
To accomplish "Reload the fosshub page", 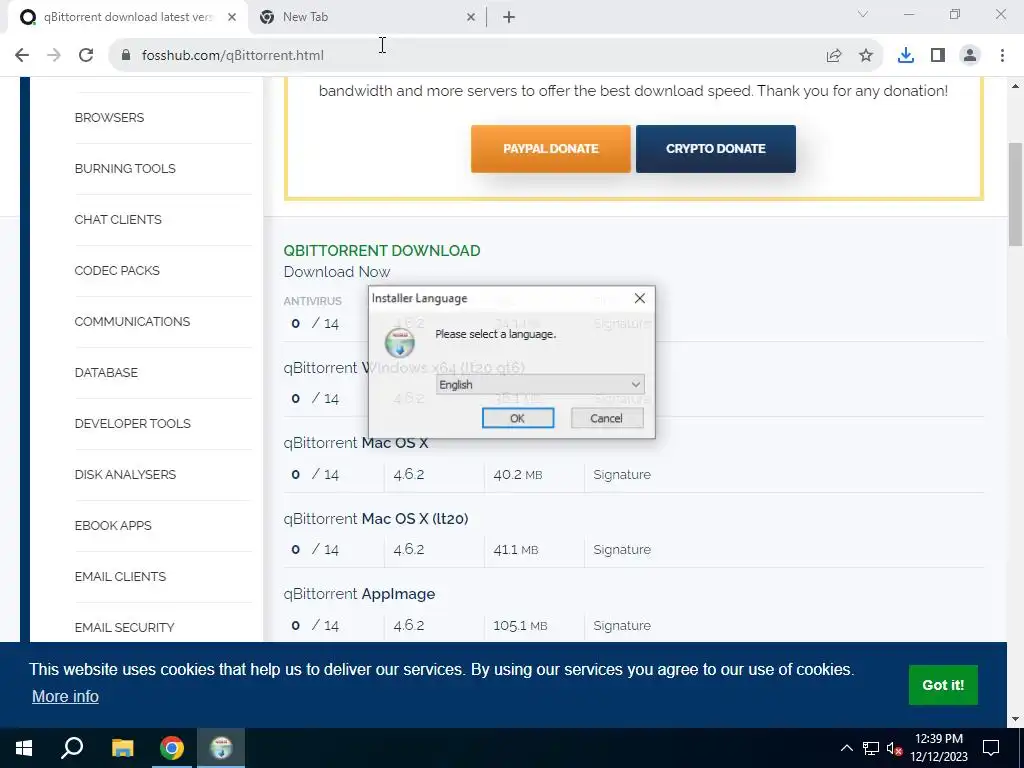I will tap(86, 56).
